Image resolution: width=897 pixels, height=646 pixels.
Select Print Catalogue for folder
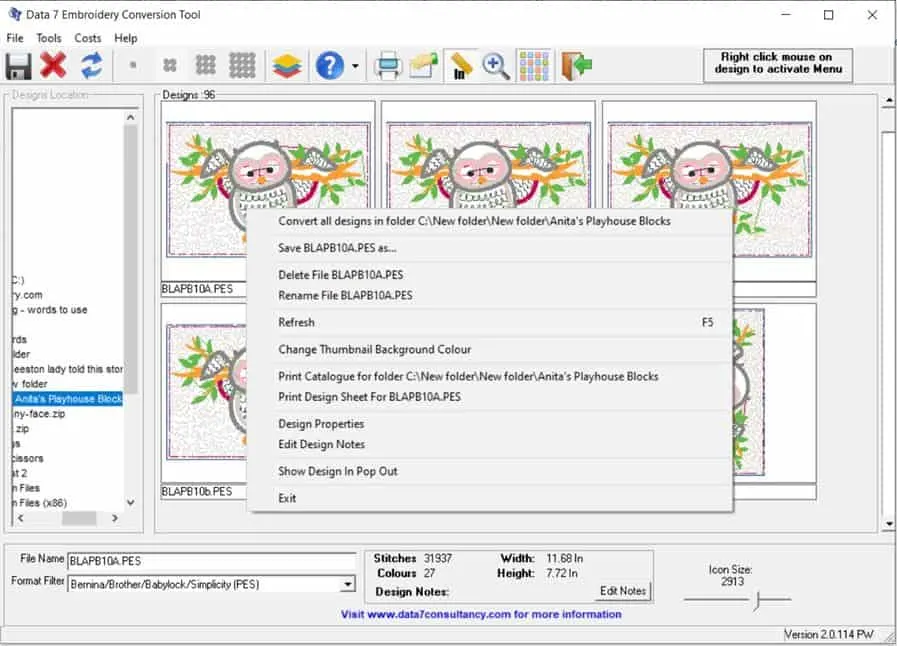click(x=490, y=376)
